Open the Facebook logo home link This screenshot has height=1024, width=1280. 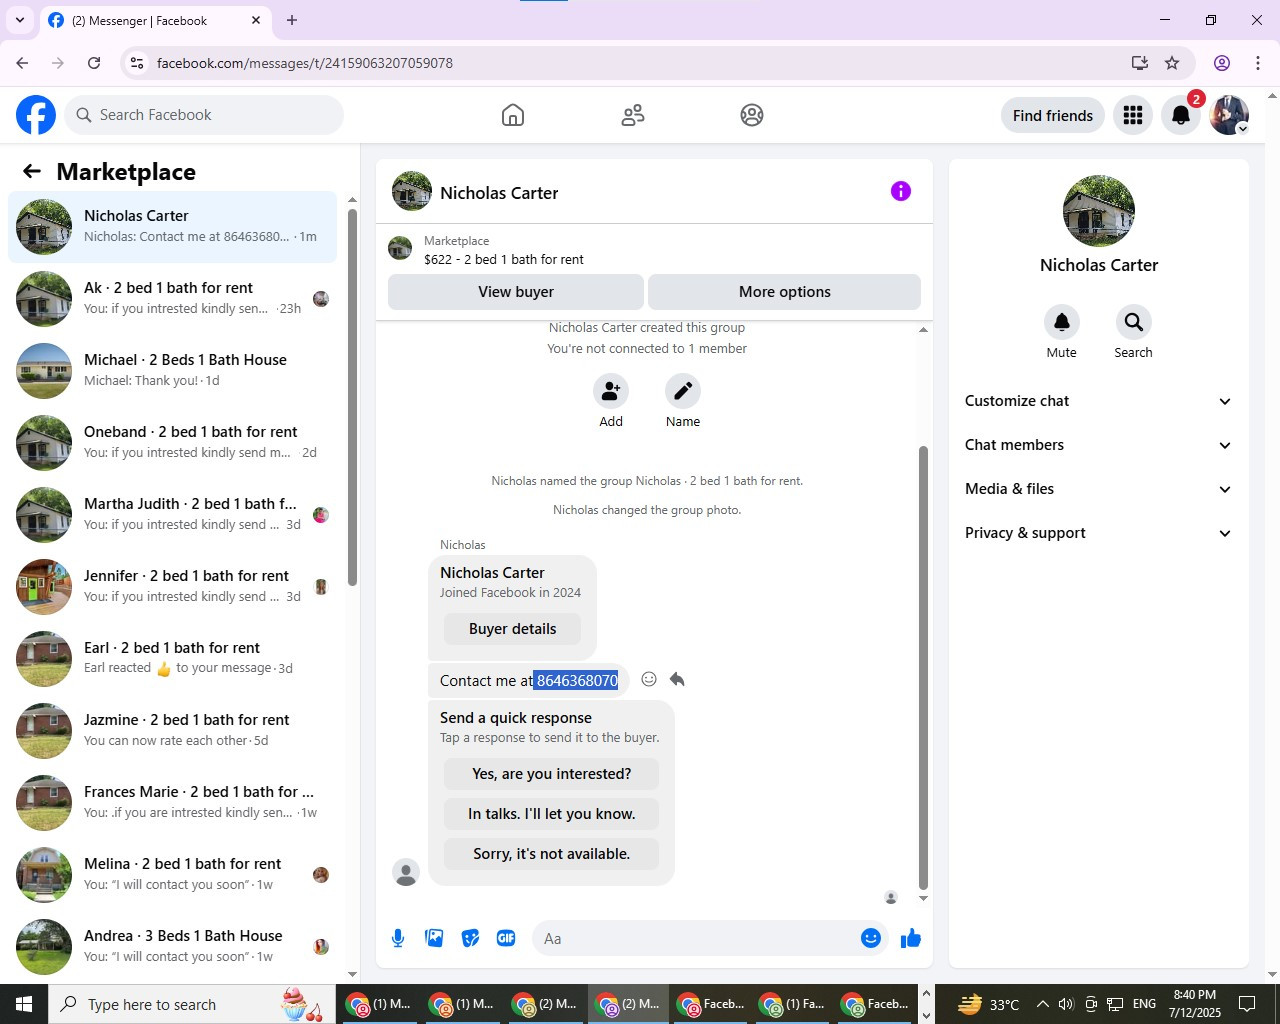36,115
